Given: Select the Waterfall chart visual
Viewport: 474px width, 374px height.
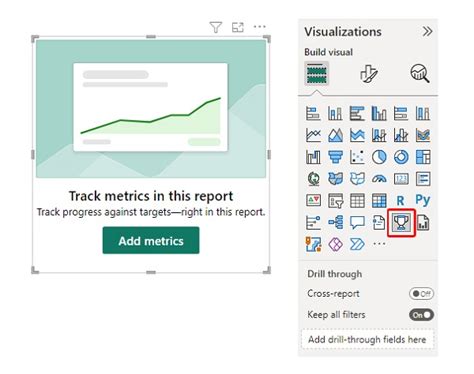Looking at the screenshot, I should [x=313, y=157].
